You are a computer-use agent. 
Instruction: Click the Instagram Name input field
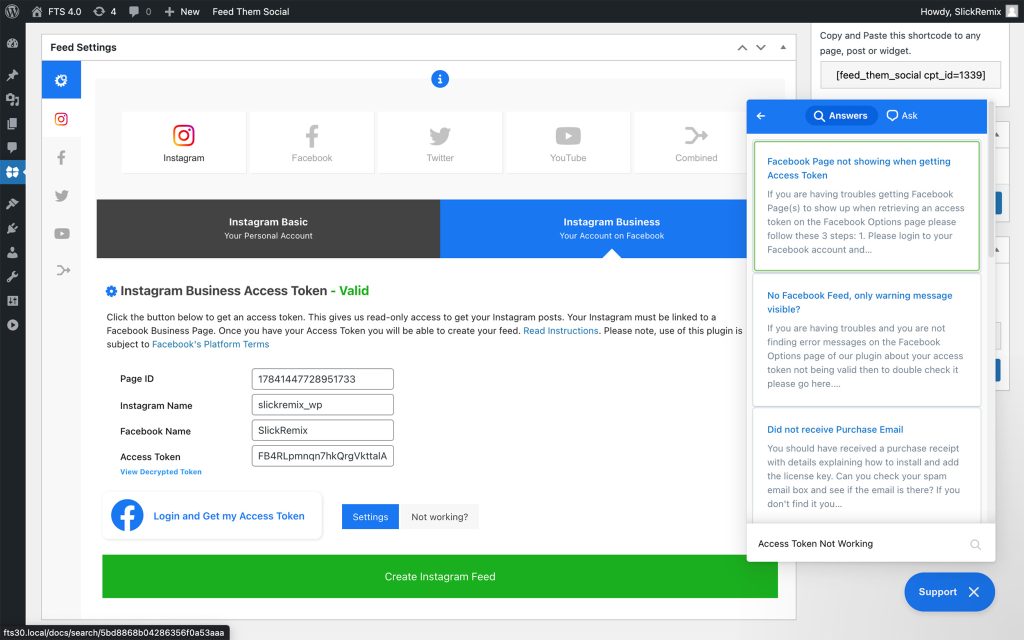[323, 405]
